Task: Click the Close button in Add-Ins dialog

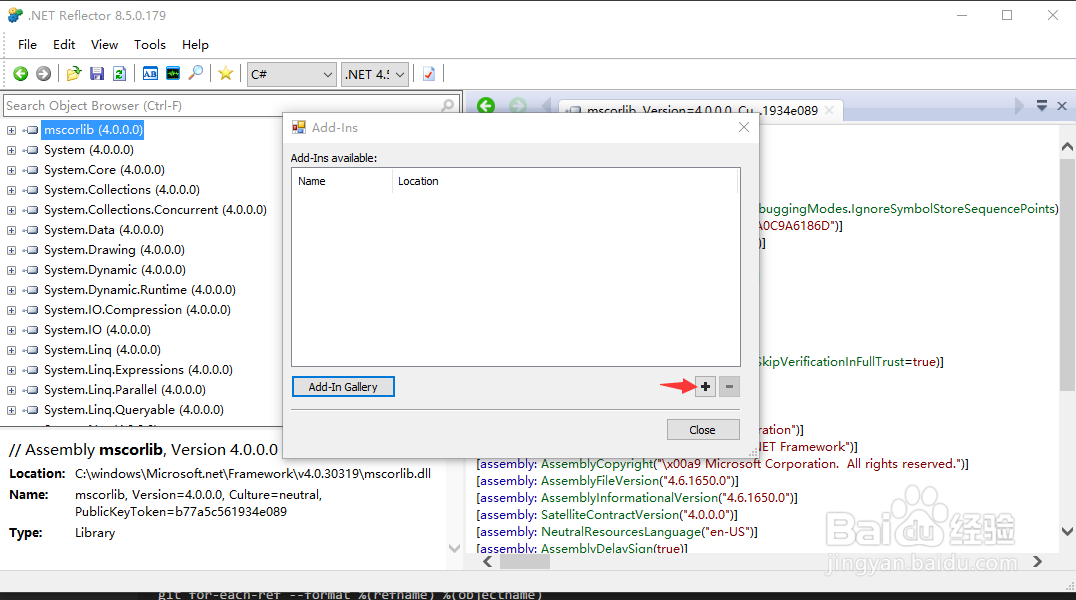Action: 703,430
